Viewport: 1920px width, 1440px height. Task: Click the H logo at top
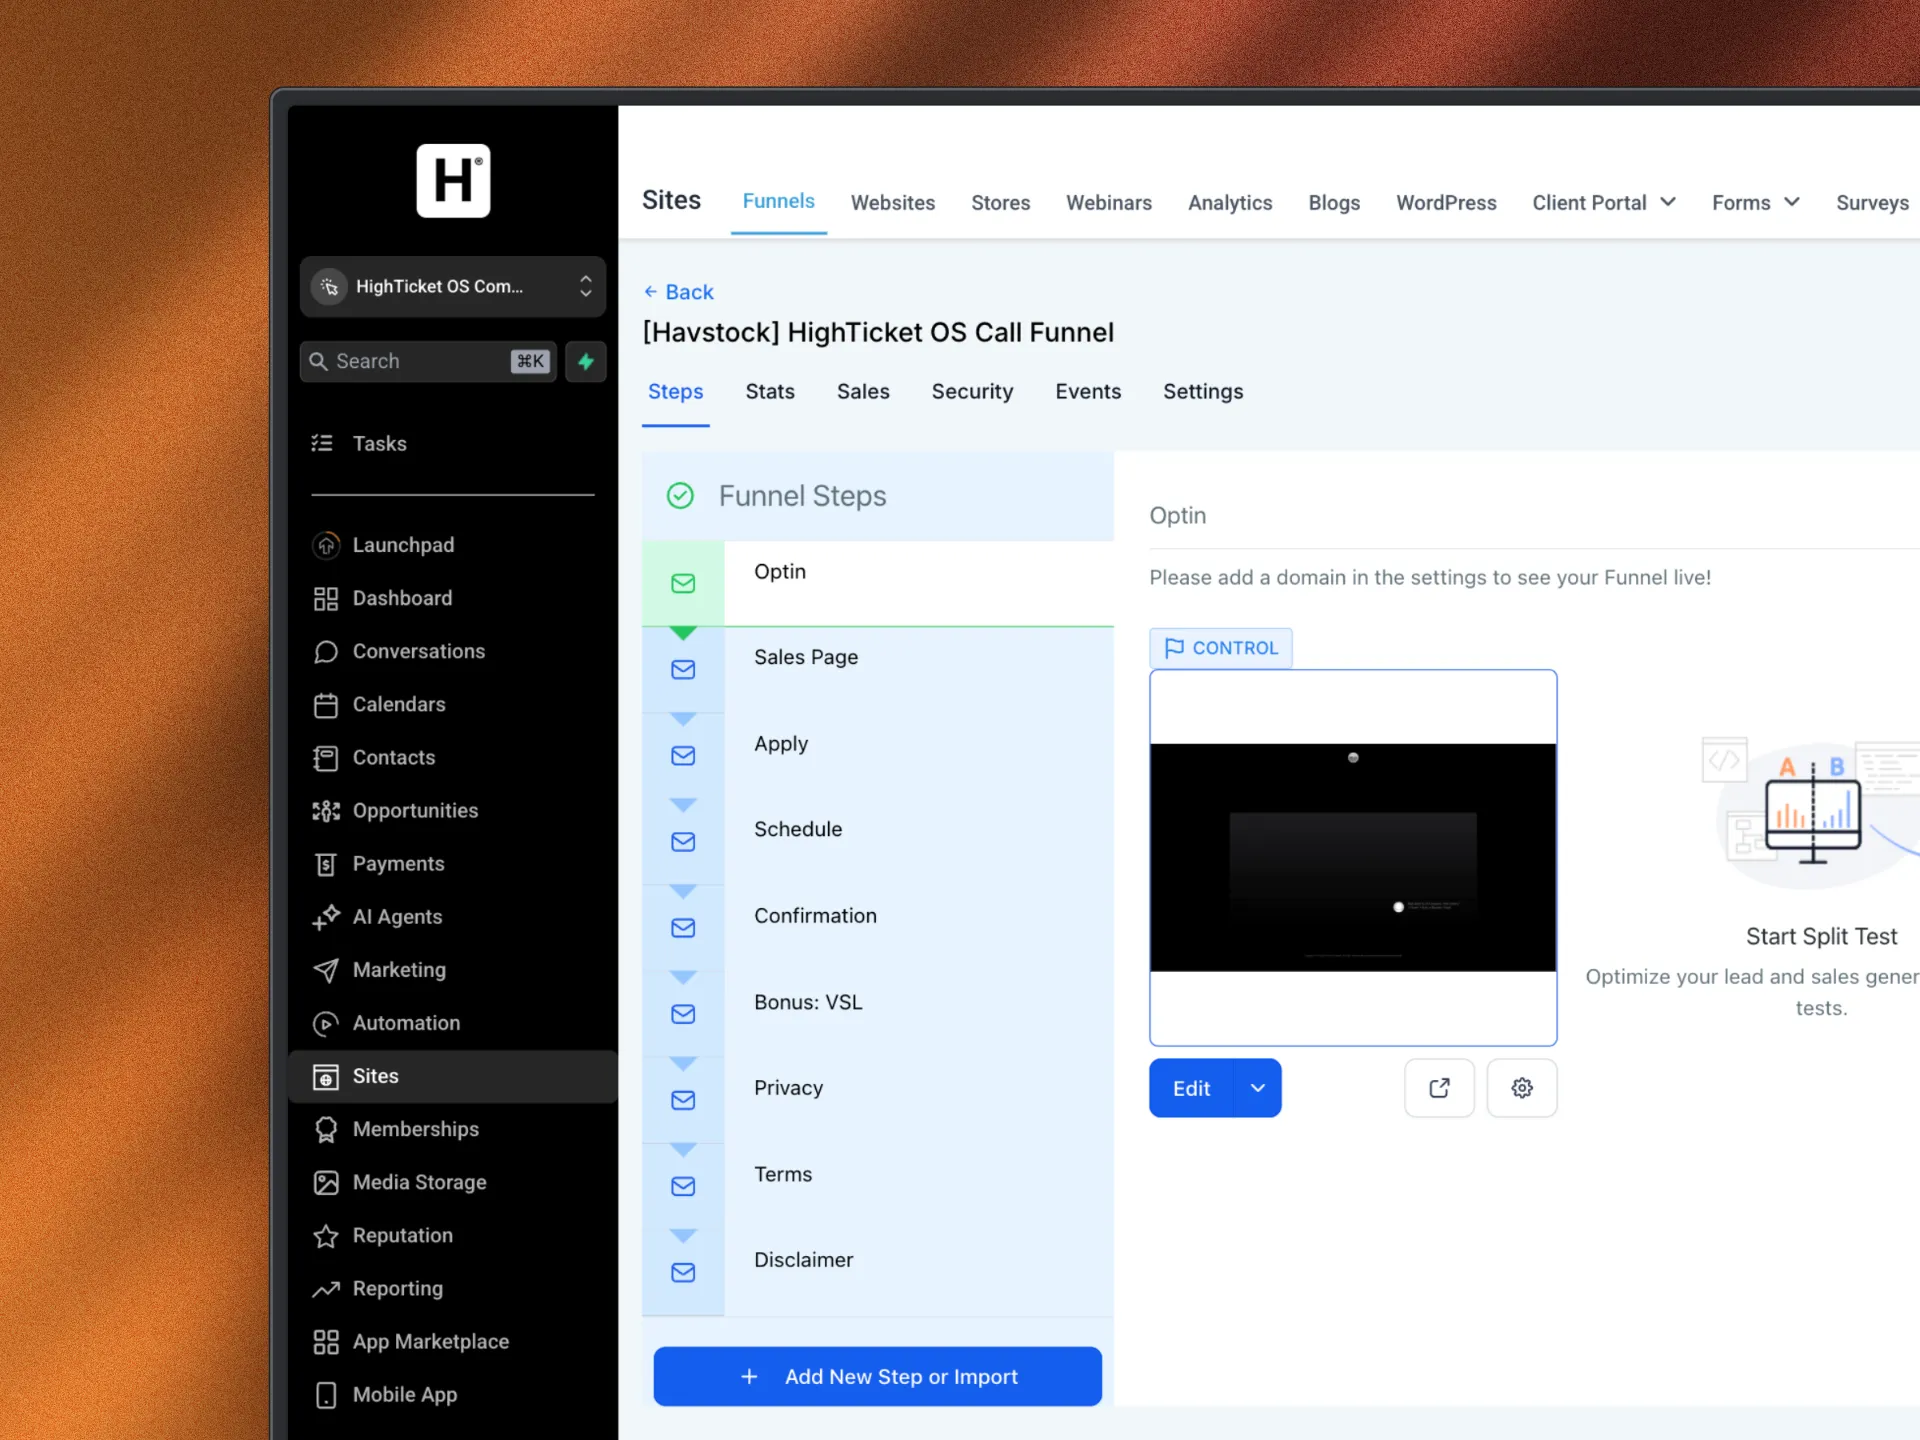pos(453,181)
